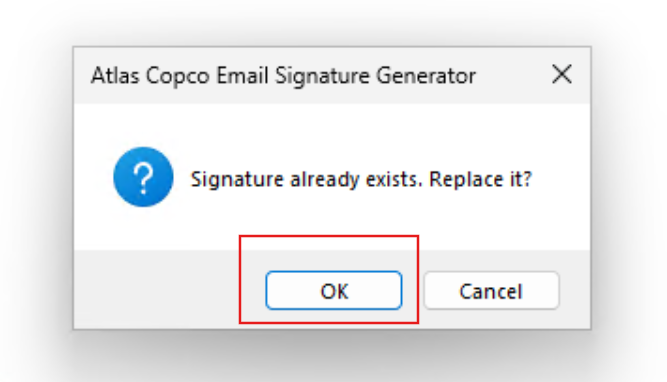Keep the existing signature by selecting Cancel
The width and height of the screenshot is (667, 382).
coord(491,291)
